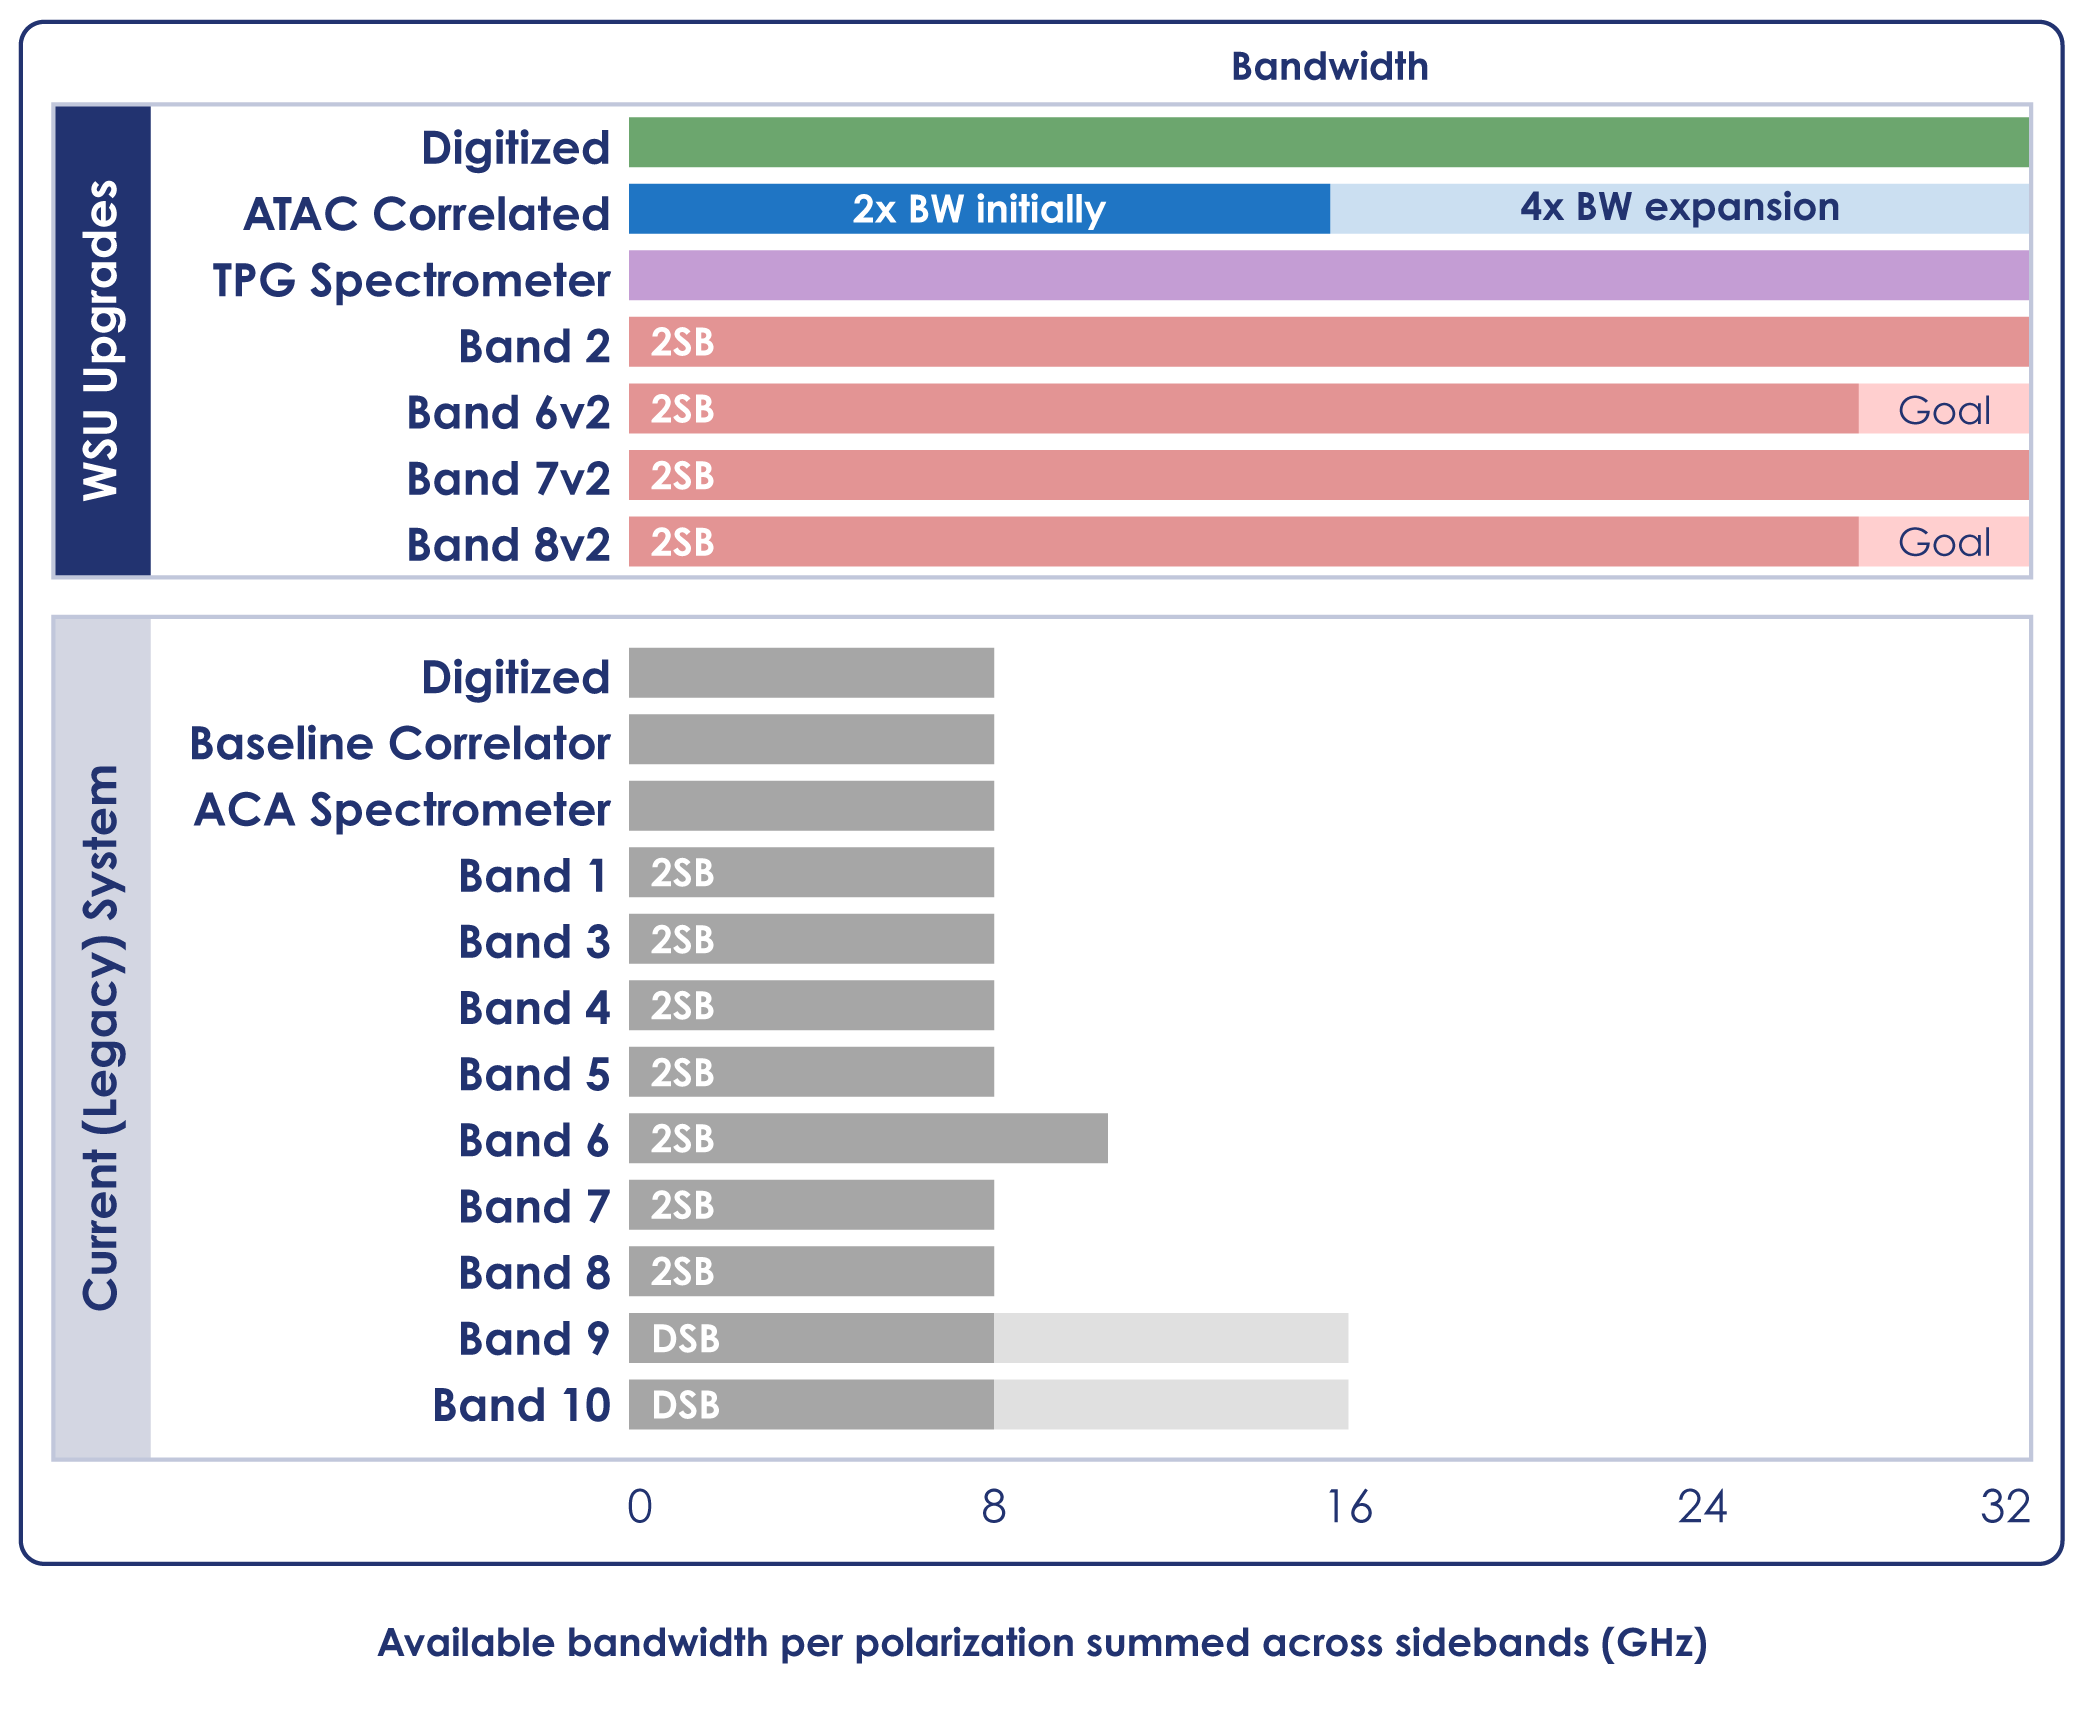The image size is (2085, 1722).
Task: Click the light gray extension of Band 9 bar
Action: click(1170, 1338)
